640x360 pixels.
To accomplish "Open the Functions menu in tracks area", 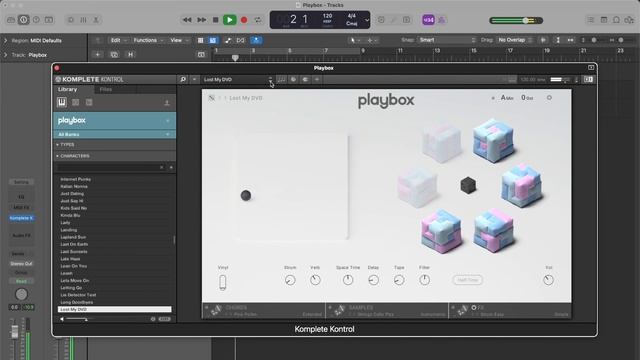I will click(148, 40).
